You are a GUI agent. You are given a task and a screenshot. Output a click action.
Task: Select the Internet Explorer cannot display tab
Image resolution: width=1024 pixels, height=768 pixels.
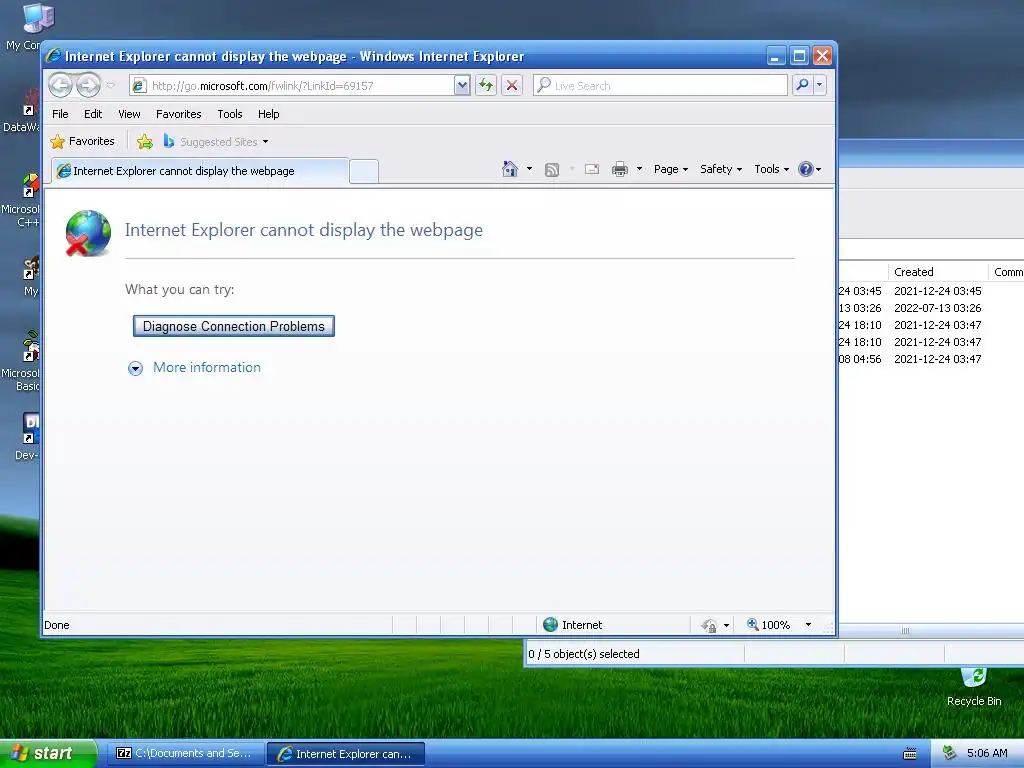pyautogui.click(x=200, y=171)
